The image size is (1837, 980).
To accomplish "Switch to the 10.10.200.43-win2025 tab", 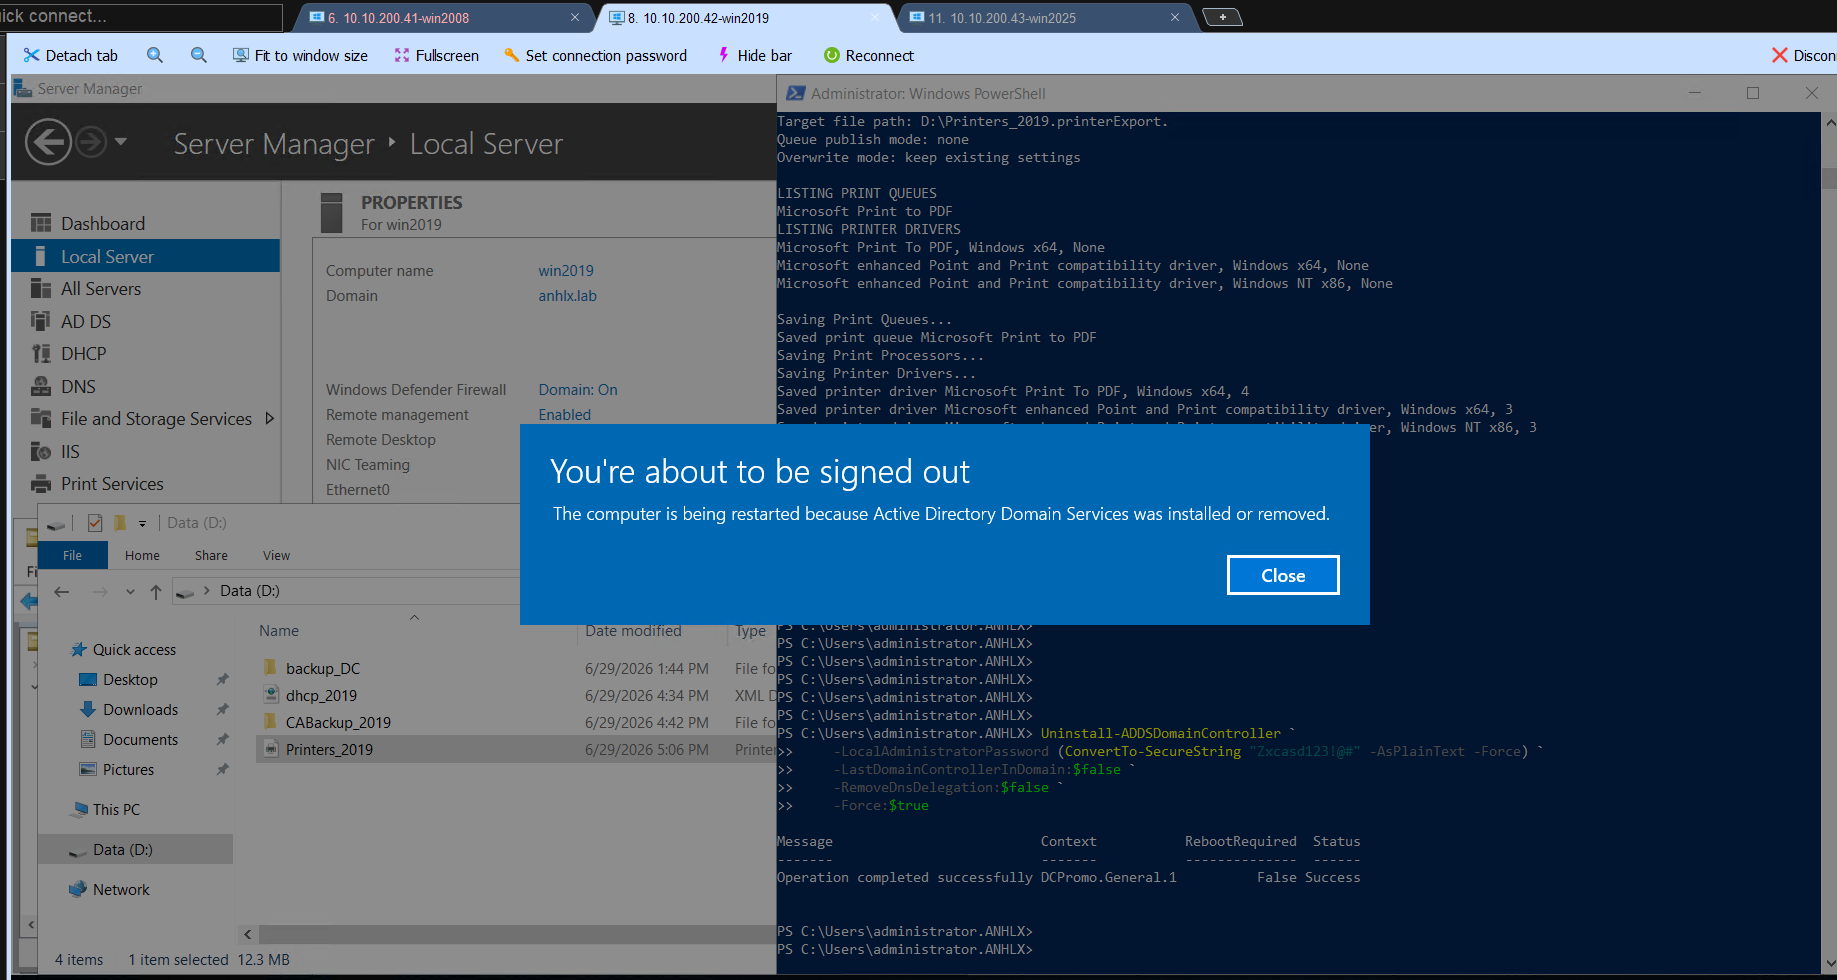I will point(1045,18).
